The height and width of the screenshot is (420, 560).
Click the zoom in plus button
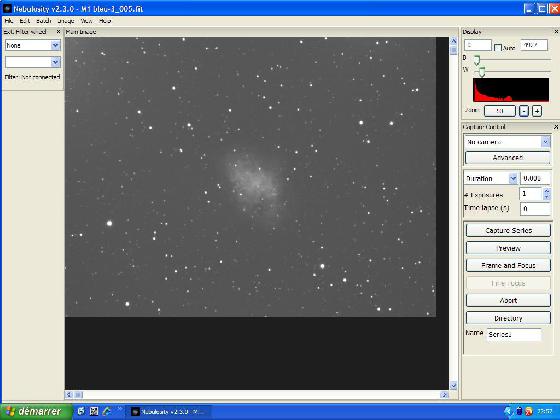537,111
